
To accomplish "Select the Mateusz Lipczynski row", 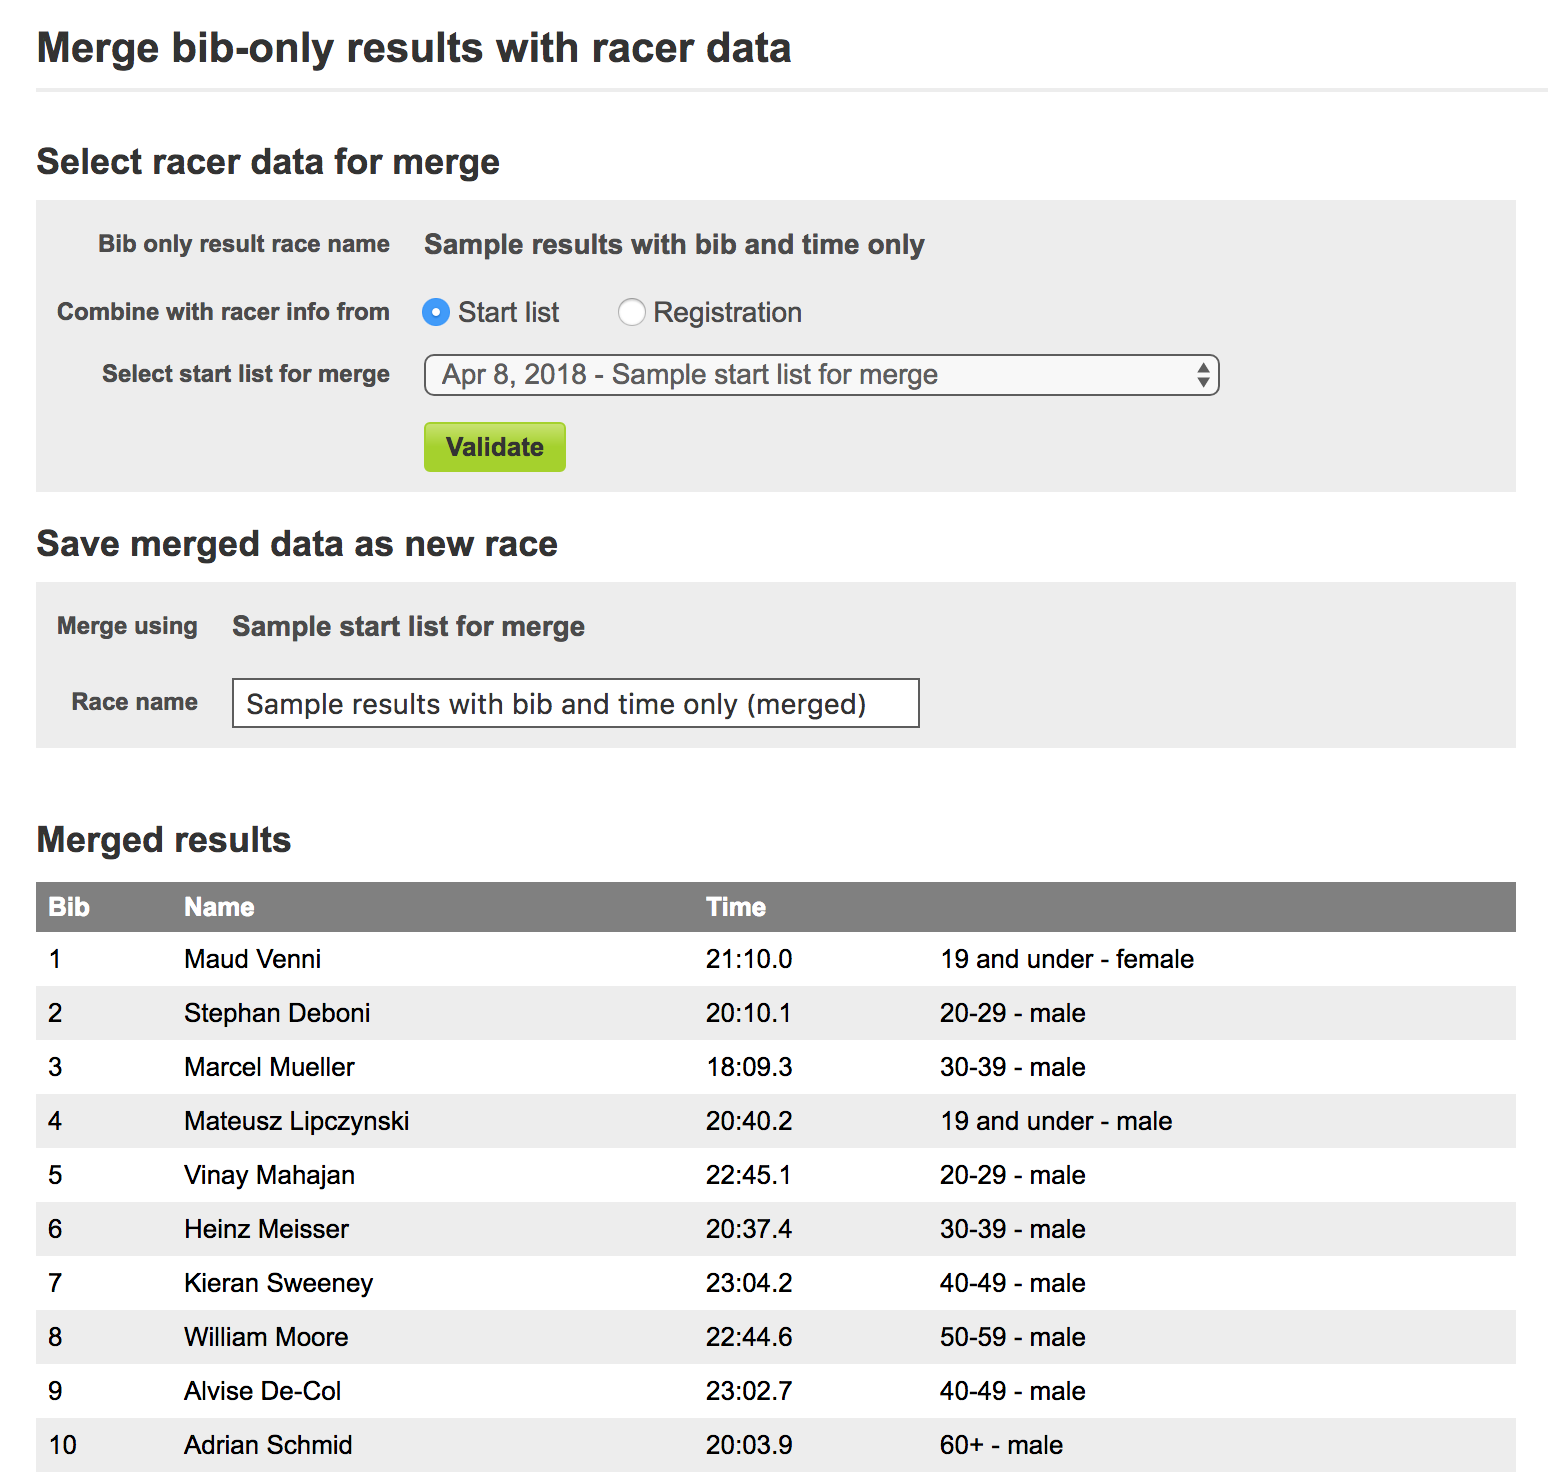I will coord(296,1121).
